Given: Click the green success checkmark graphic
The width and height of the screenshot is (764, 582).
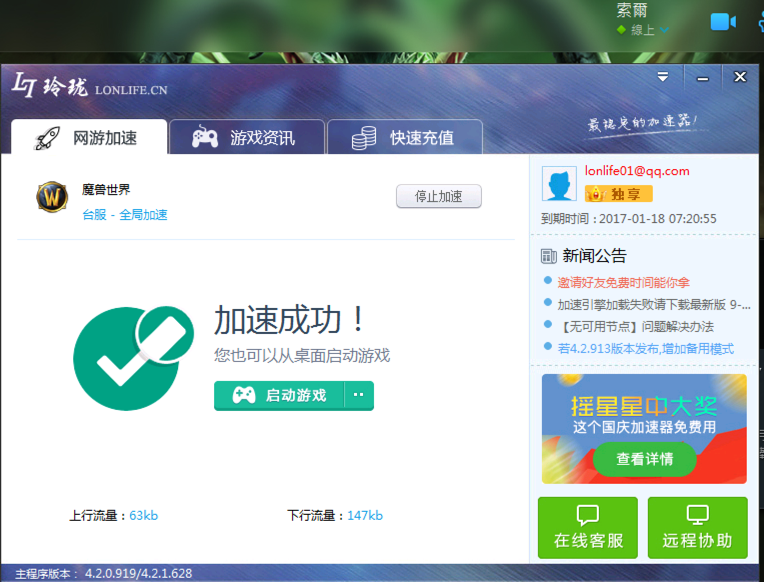Looking at the screenshot, I should click(133, 358).
